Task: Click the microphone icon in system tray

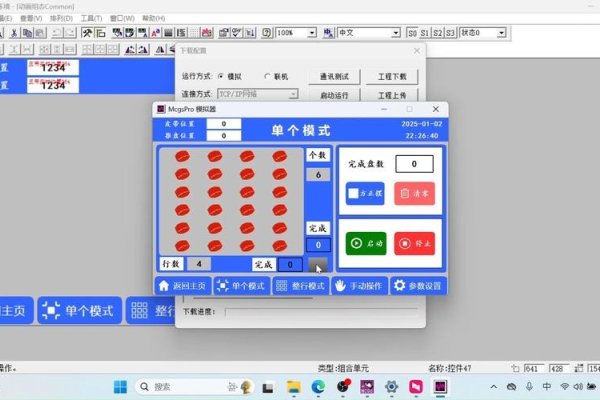Action: pos(529,387)
